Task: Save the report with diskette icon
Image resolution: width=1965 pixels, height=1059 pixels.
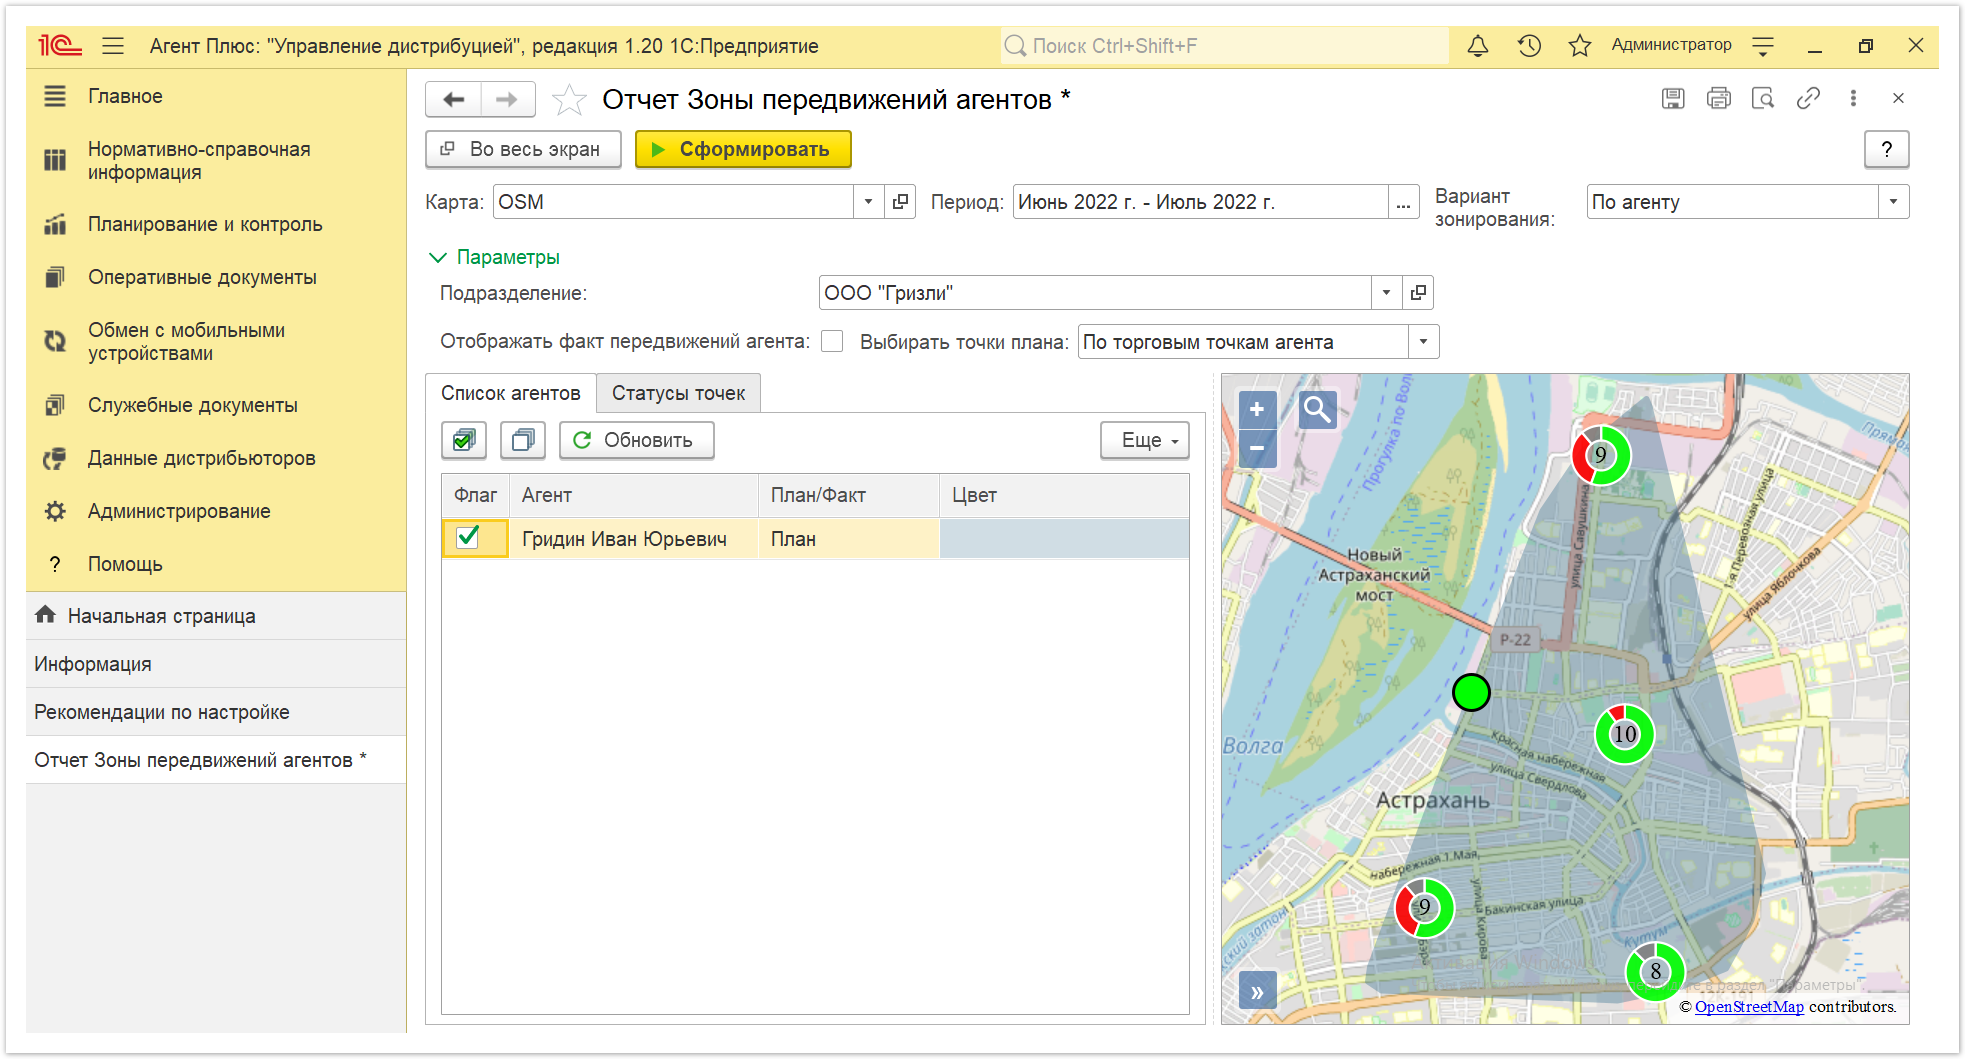Action: (x=1673, y=98)
